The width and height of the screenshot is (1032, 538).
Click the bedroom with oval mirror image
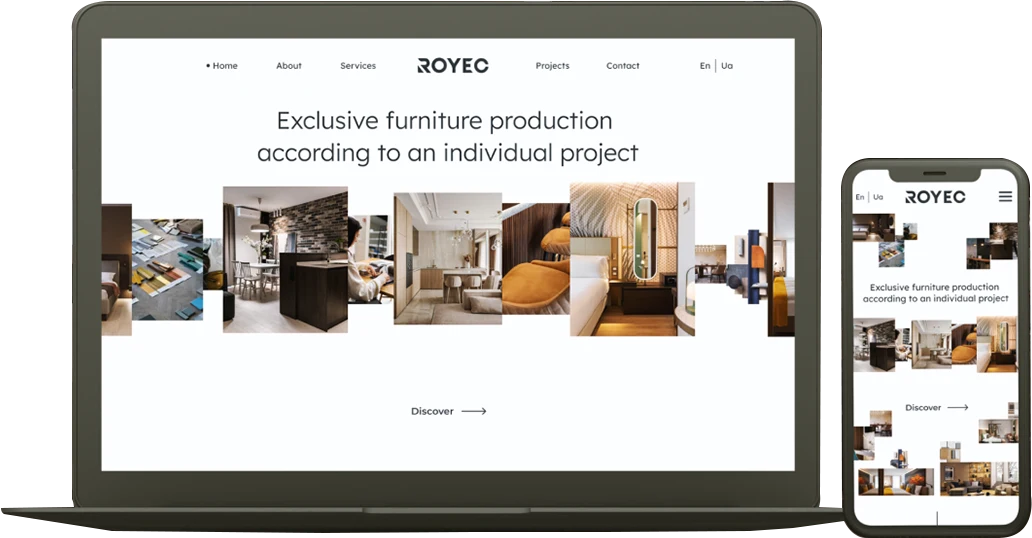(631, 259)
